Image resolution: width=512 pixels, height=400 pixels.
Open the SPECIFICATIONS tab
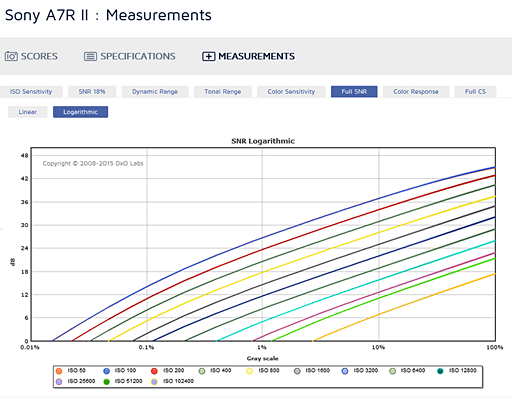(x=130, y=56)
